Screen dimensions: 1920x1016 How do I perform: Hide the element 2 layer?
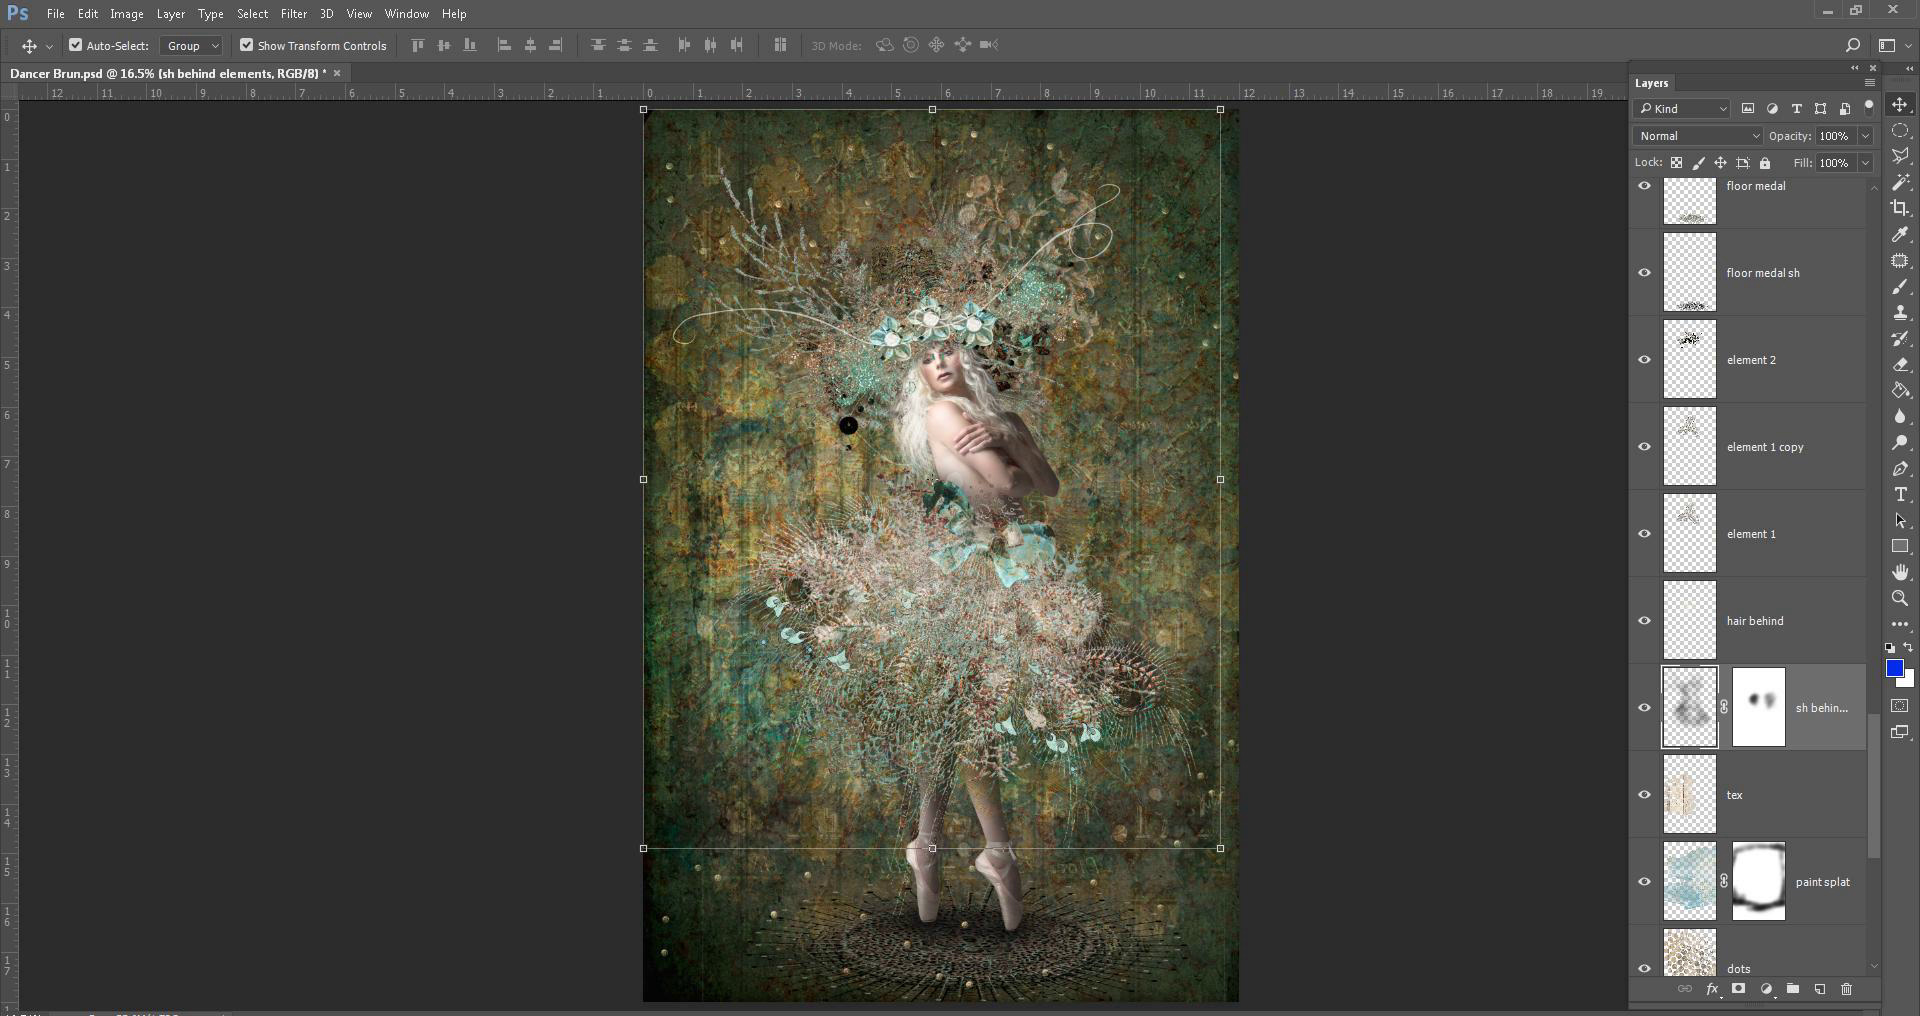point(1644,360)
